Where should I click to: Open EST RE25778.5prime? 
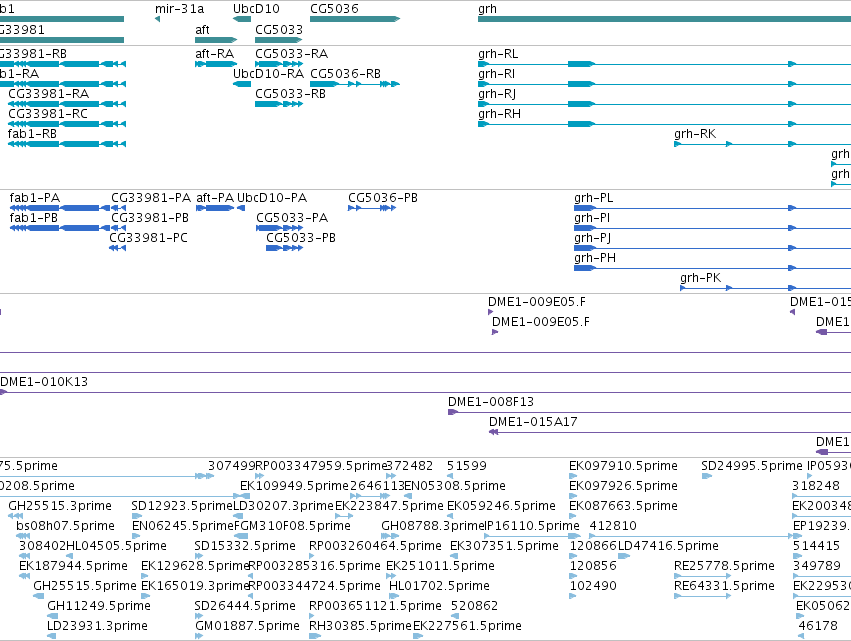pos(724,567)
